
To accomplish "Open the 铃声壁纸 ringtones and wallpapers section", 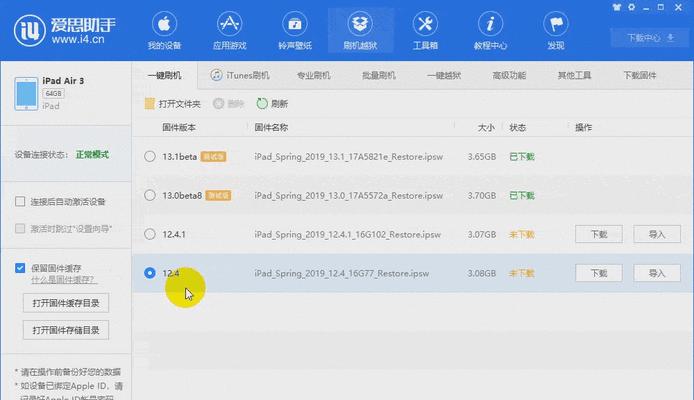I will click(x=294, y=30).
